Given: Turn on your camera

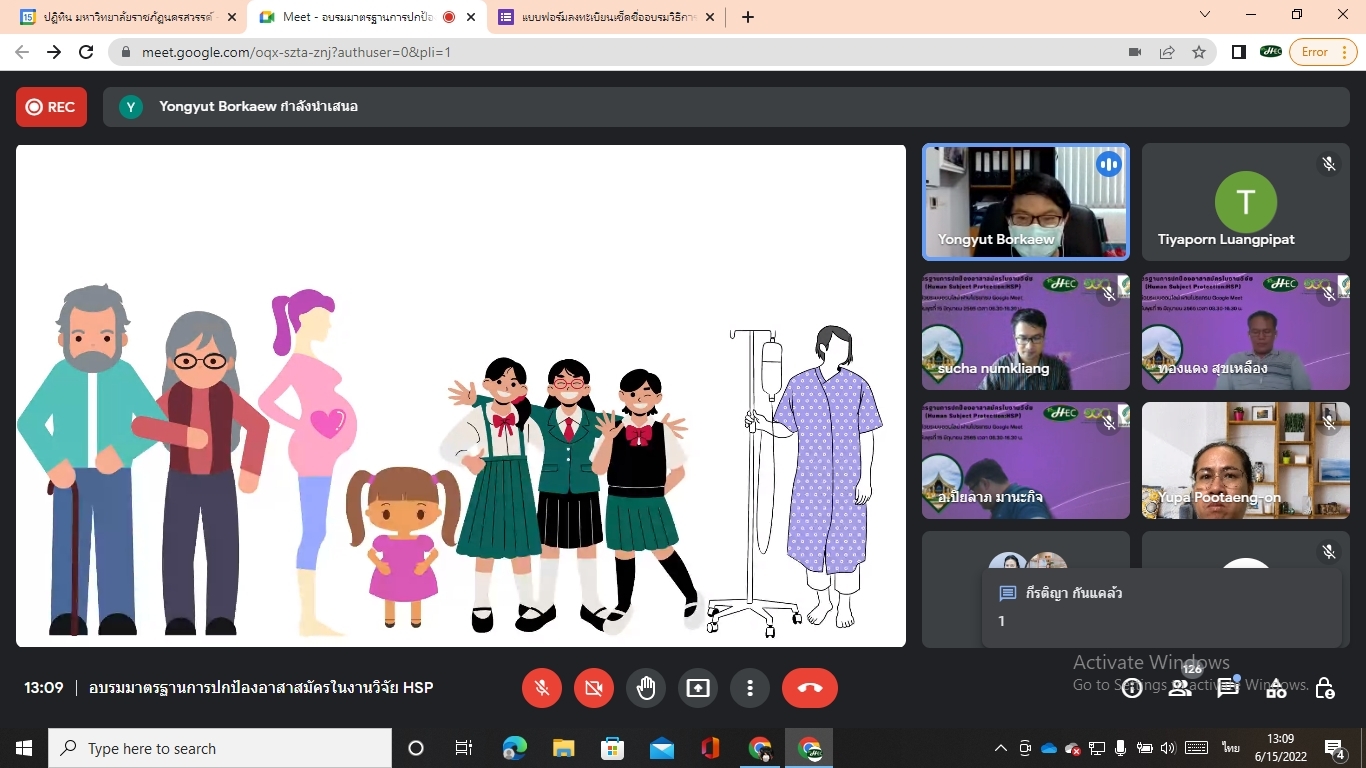Looking at the screenshot, I should point(594,688).
